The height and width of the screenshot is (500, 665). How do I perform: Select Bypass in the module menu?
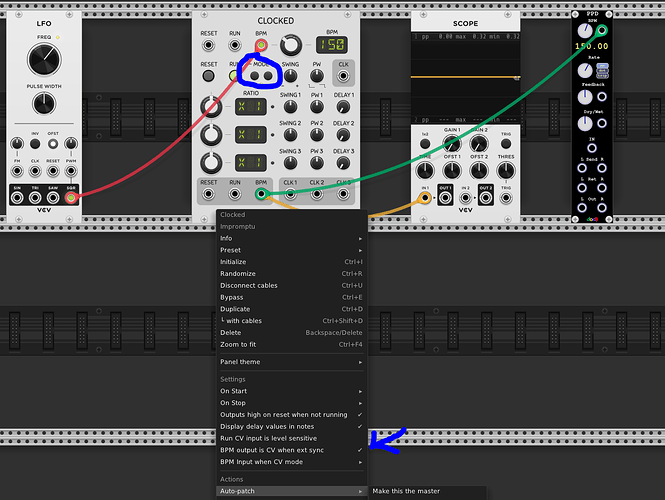291,298
